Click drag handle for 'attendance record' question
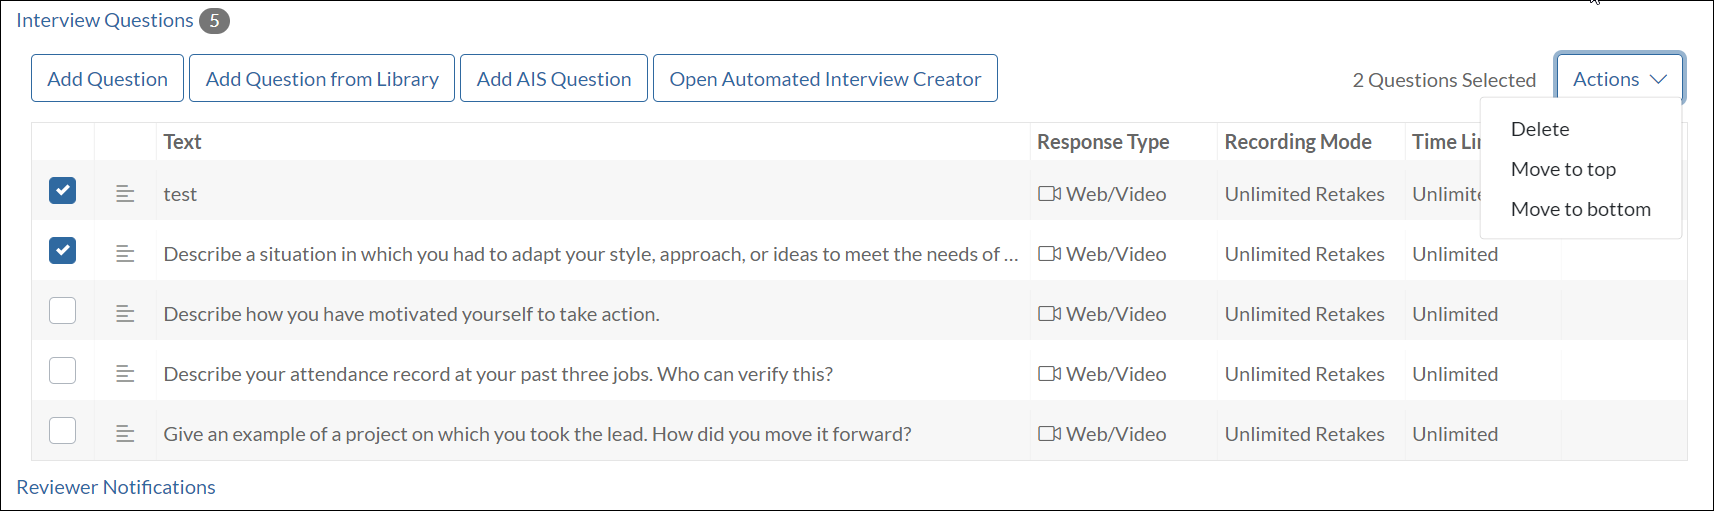Viewport: 1714px width, 511px height. [125, 374]
